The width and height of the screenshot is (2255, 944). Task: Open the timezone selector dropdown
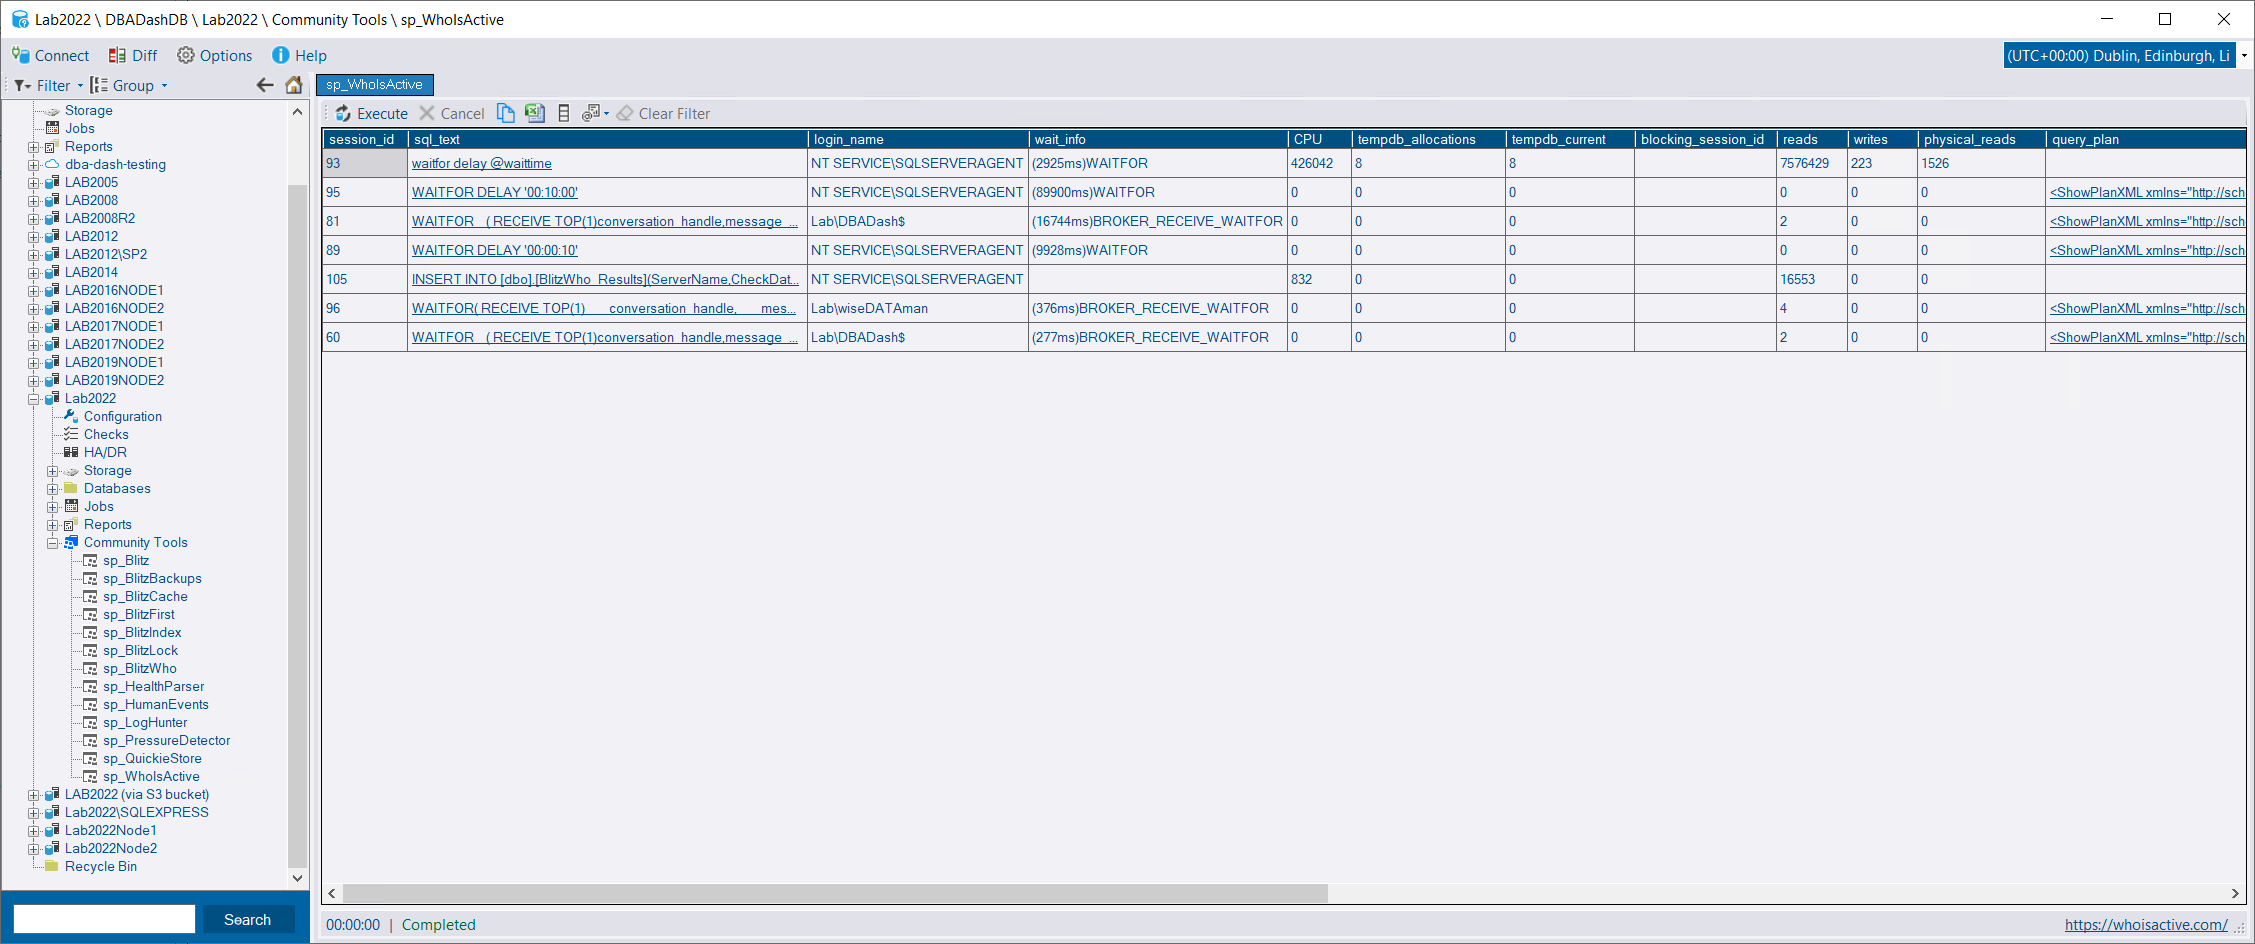point(2246,55)
